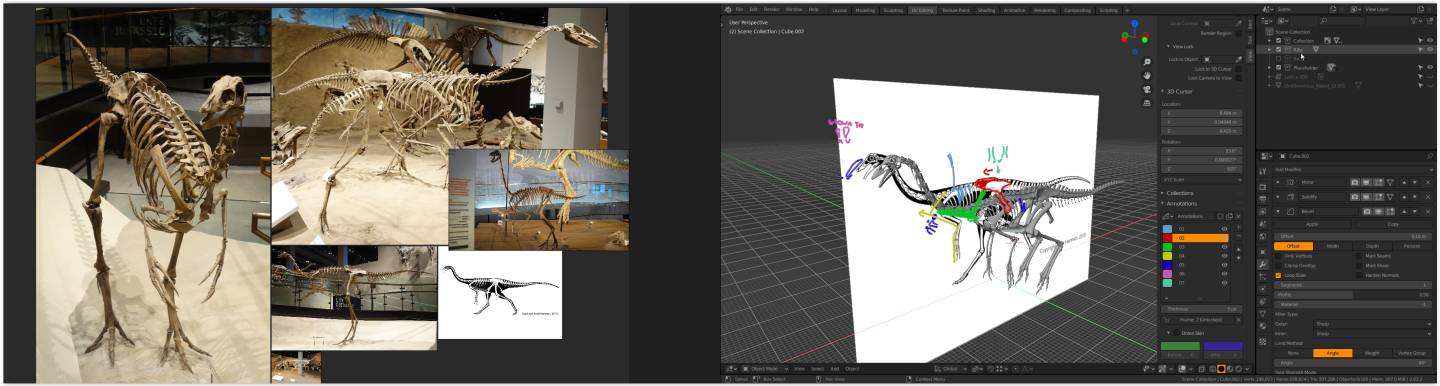Expand the Onion Skin section

coord(1169,332)
